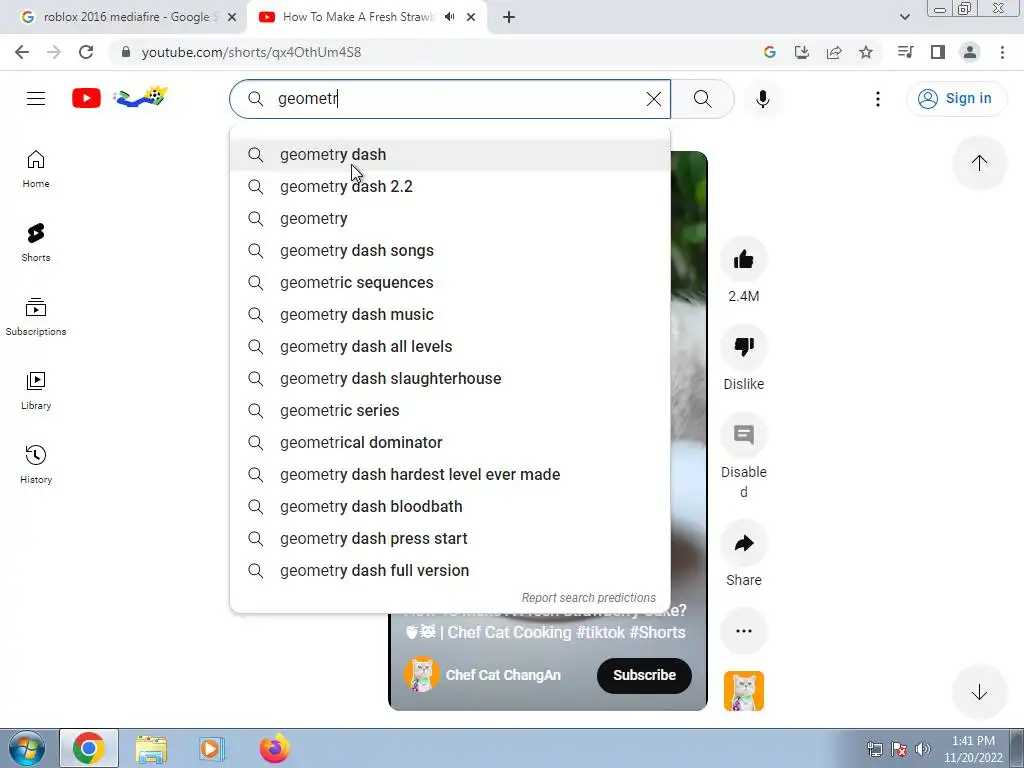This screenshot has width=1024, height=768.
Task: Pick 'geometric sequences' suggestion
Action: pyautogui.click(x=450, y=283)
